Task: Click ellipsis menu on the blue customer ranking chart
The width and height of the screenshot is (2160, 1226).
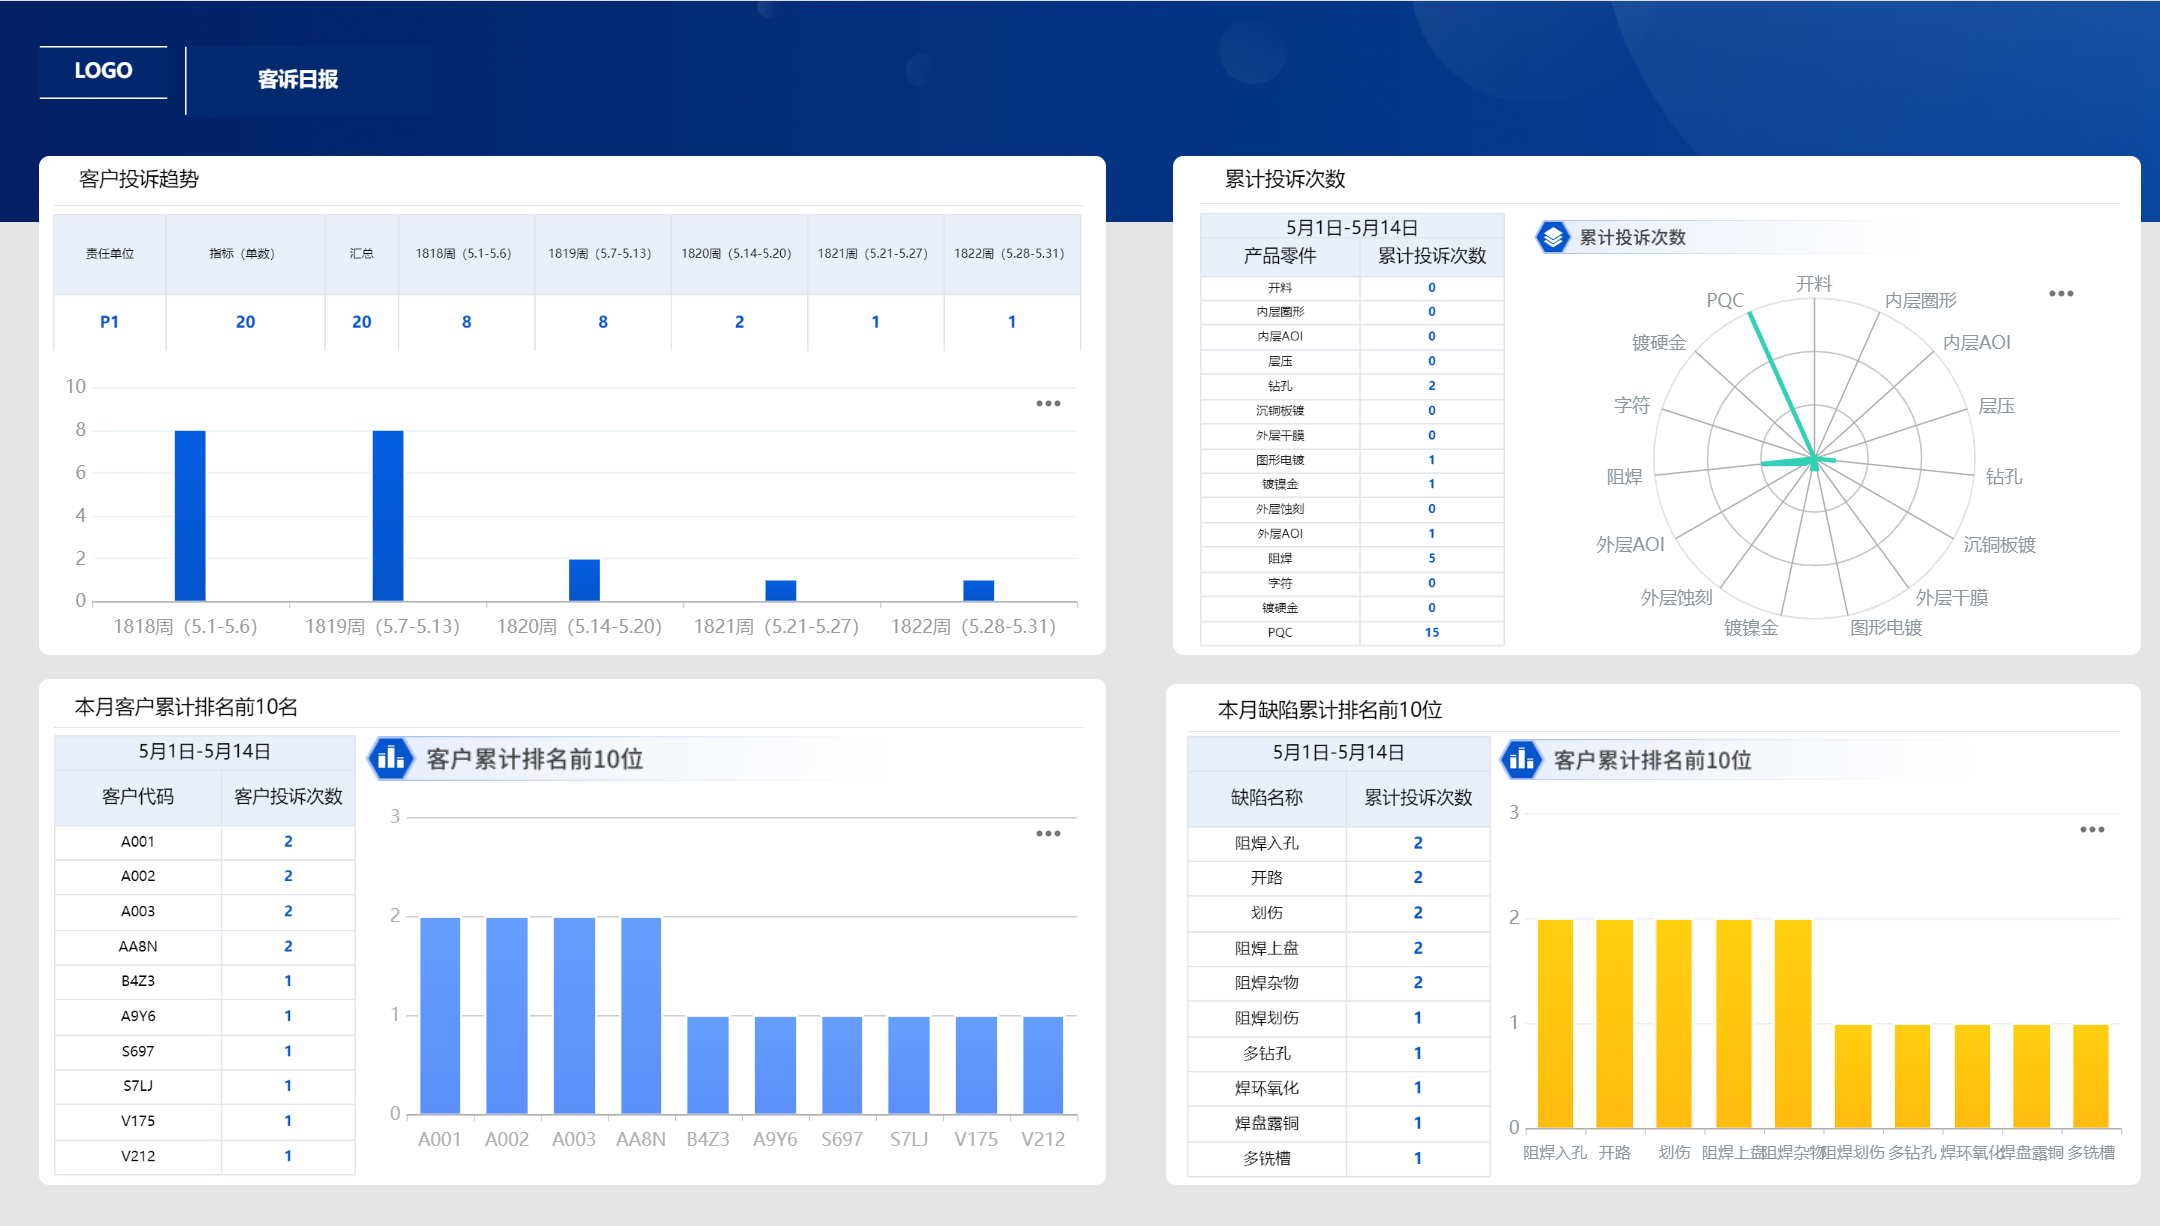Action: click(x=1047, y=833)
